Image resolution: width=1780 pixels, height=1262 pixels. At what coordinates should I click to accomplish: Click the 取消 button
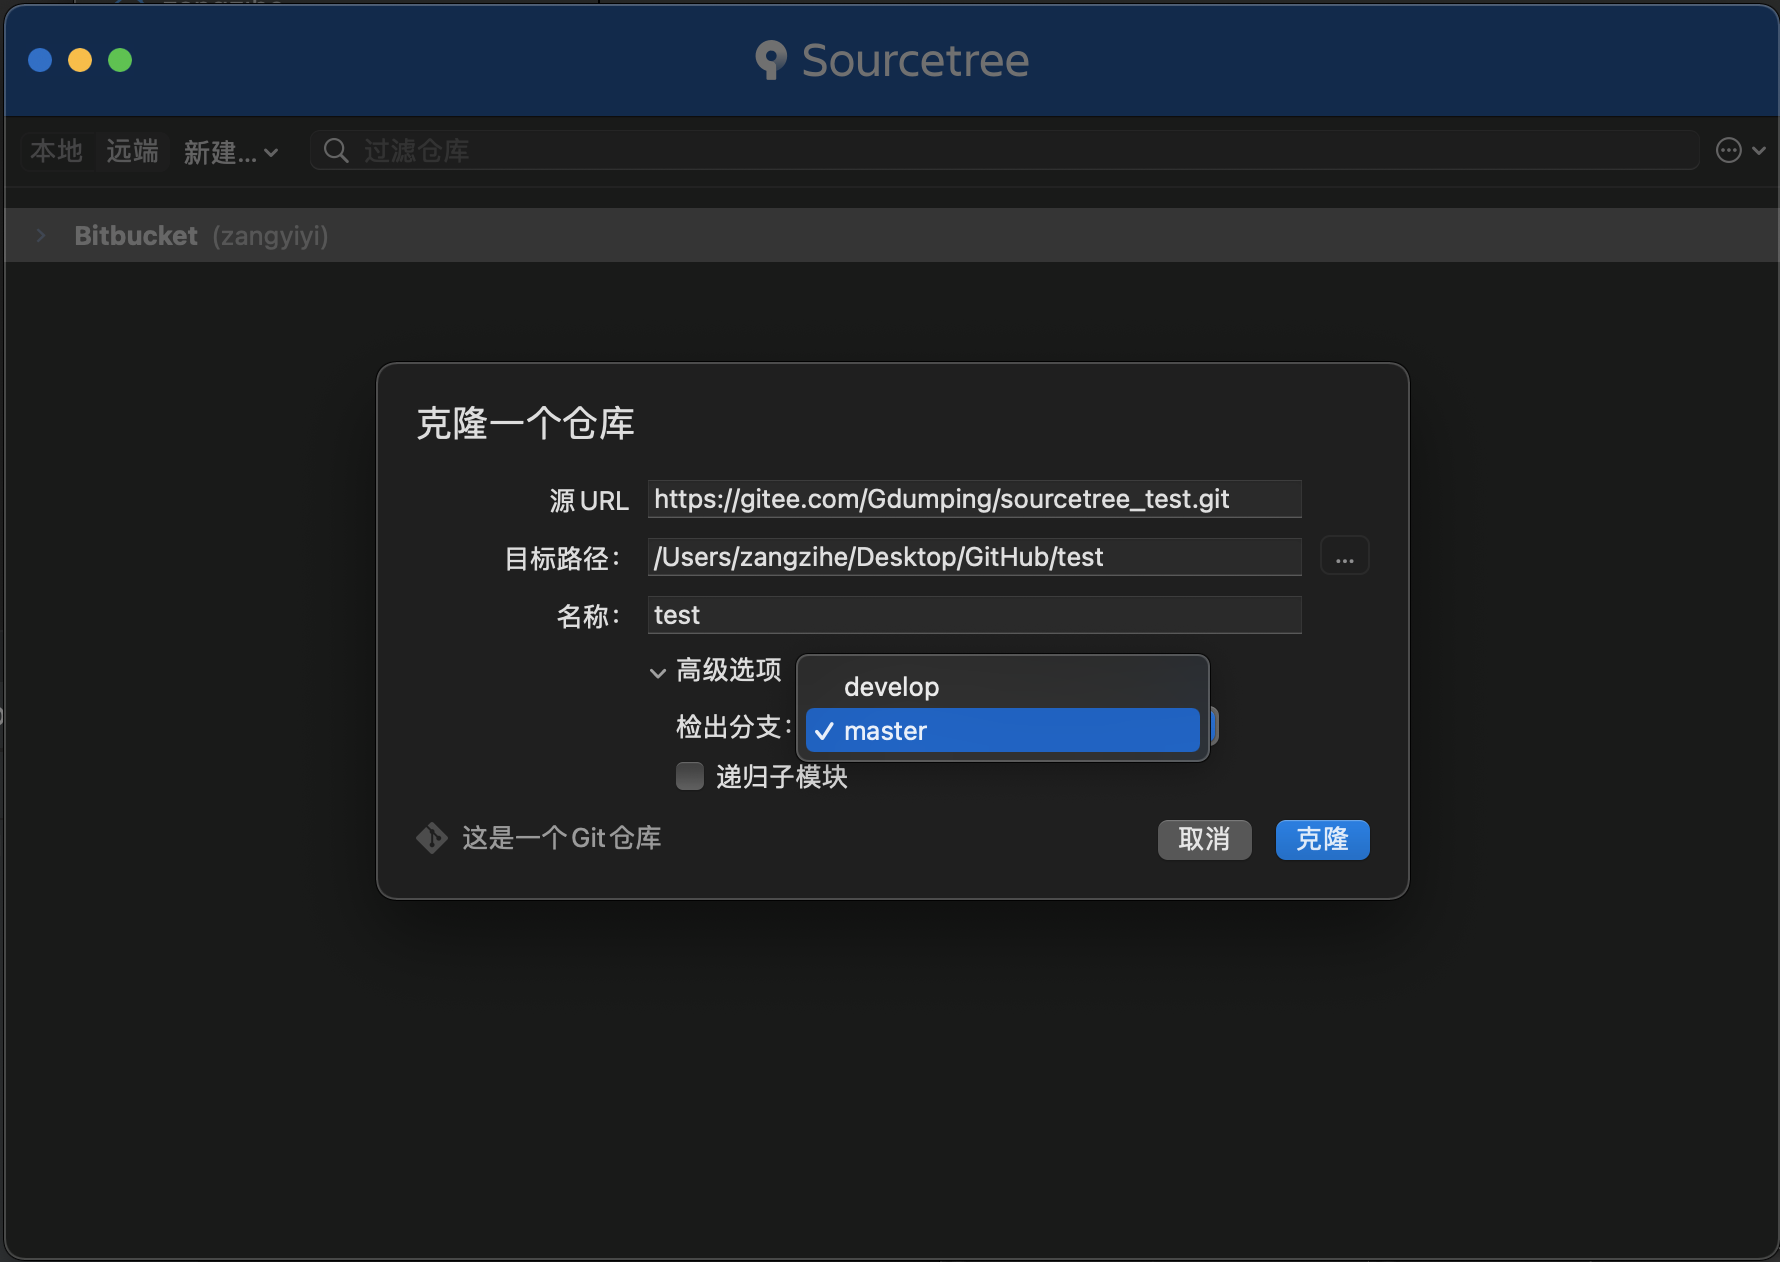(1204, 839)
